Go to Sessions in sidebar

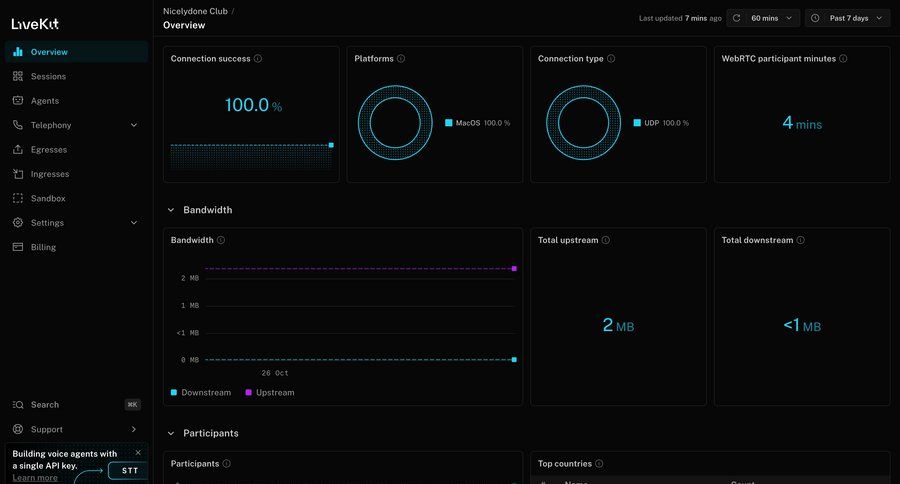tap(76, 76)
